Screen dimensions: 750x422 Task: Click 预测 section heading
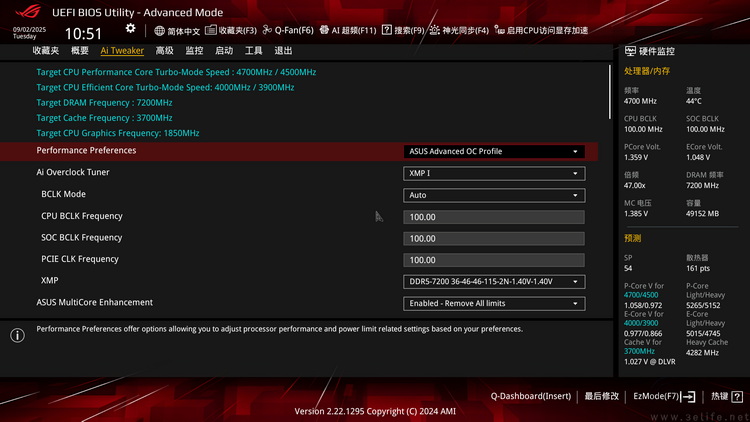click(x=632, y=238)
